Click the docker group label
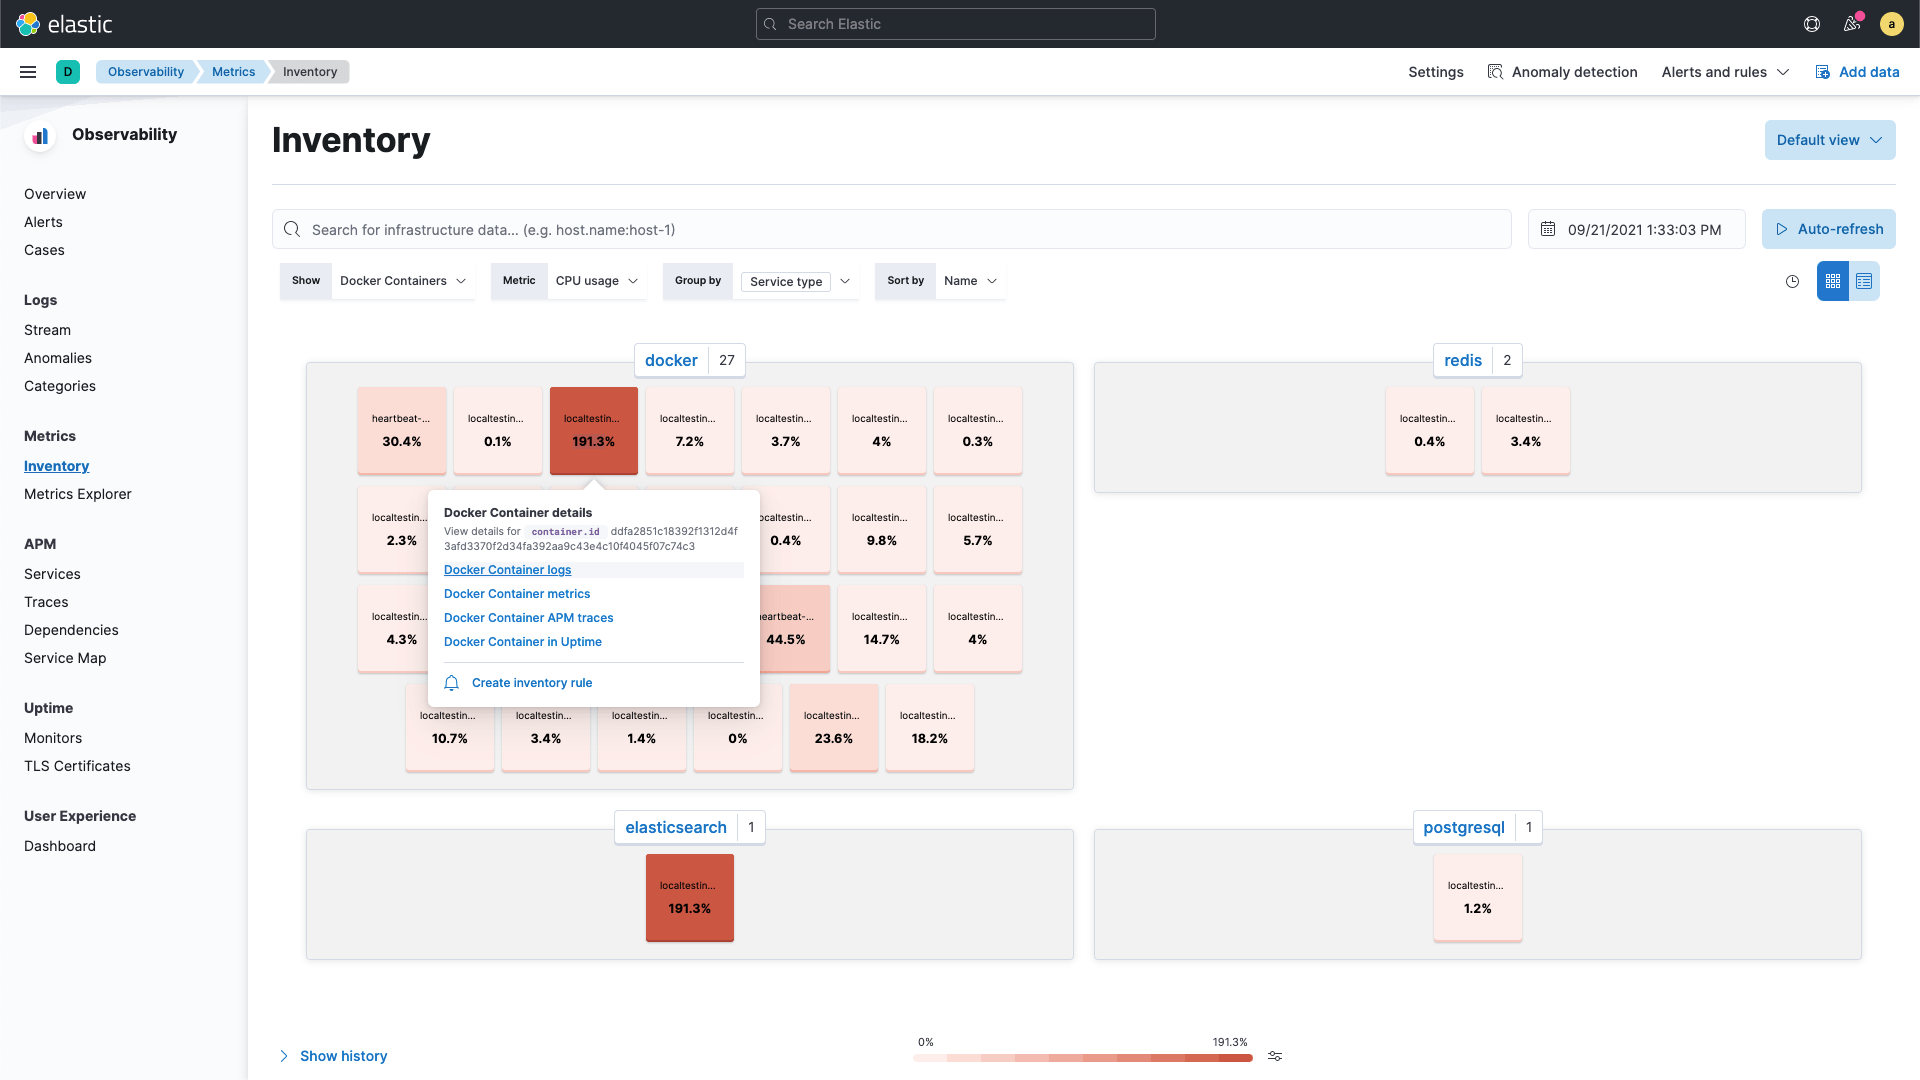 tap(671, 360)
